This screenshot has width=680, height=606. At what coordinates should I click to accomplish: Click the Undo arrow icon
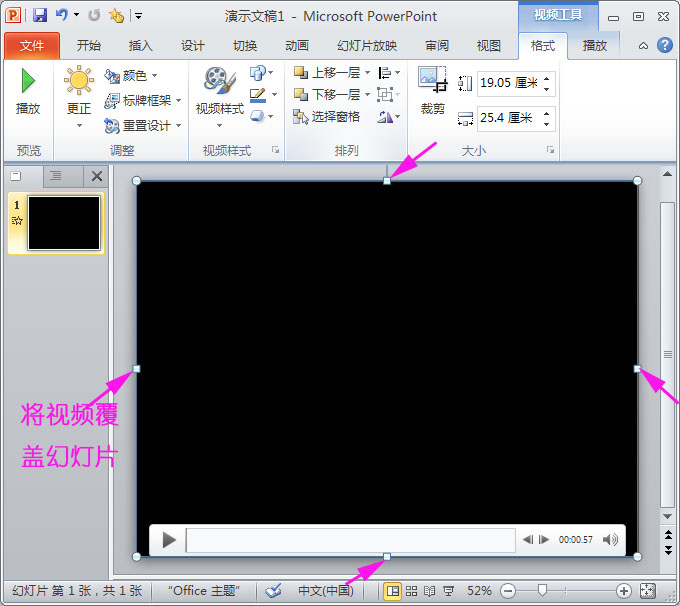click(x=62, y=15)
